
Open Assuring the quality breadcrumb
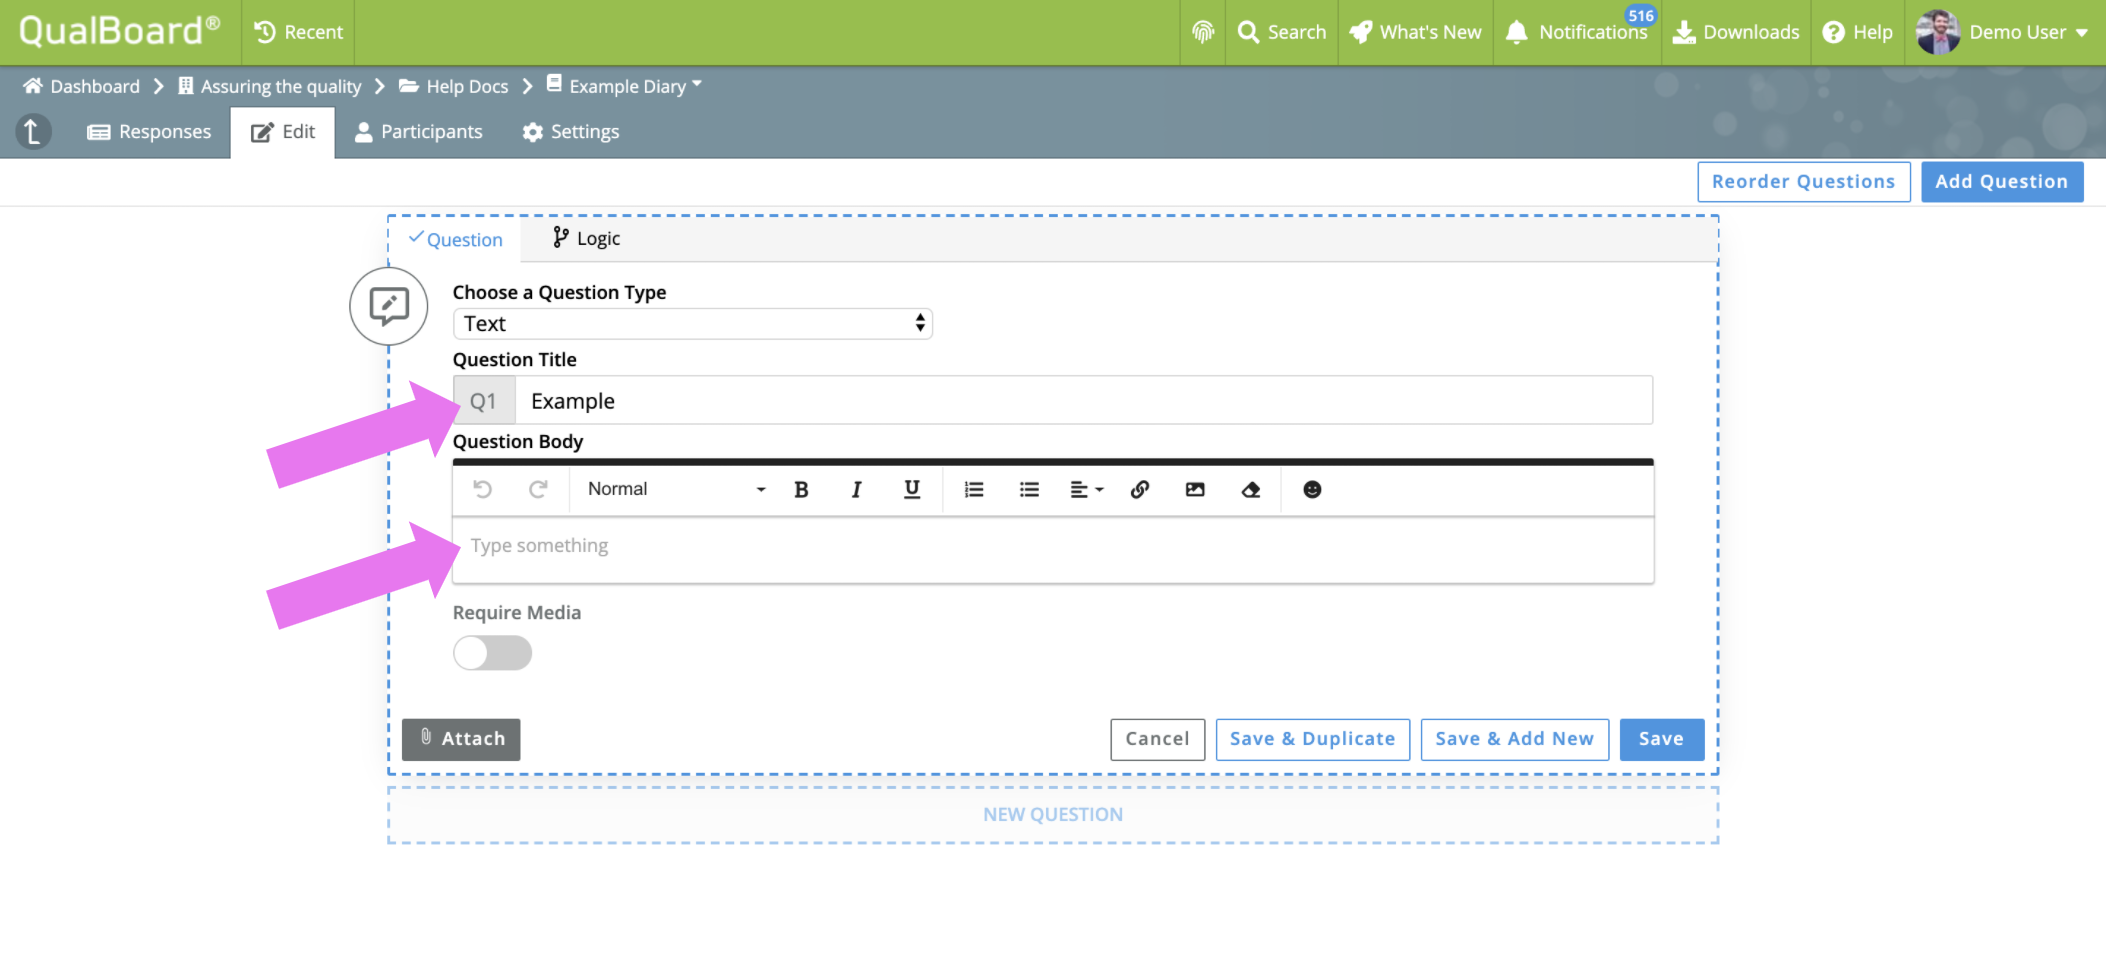[270, 86]
